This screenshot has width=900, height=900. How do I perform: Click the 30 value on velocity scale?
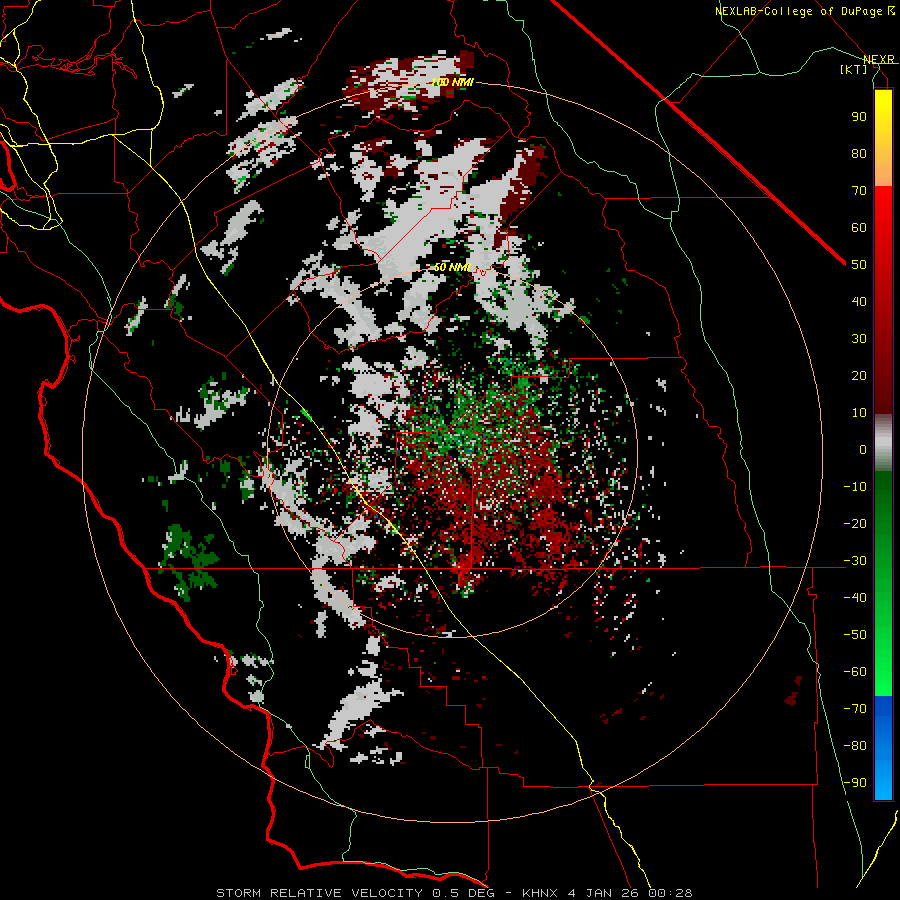(859, 339)
